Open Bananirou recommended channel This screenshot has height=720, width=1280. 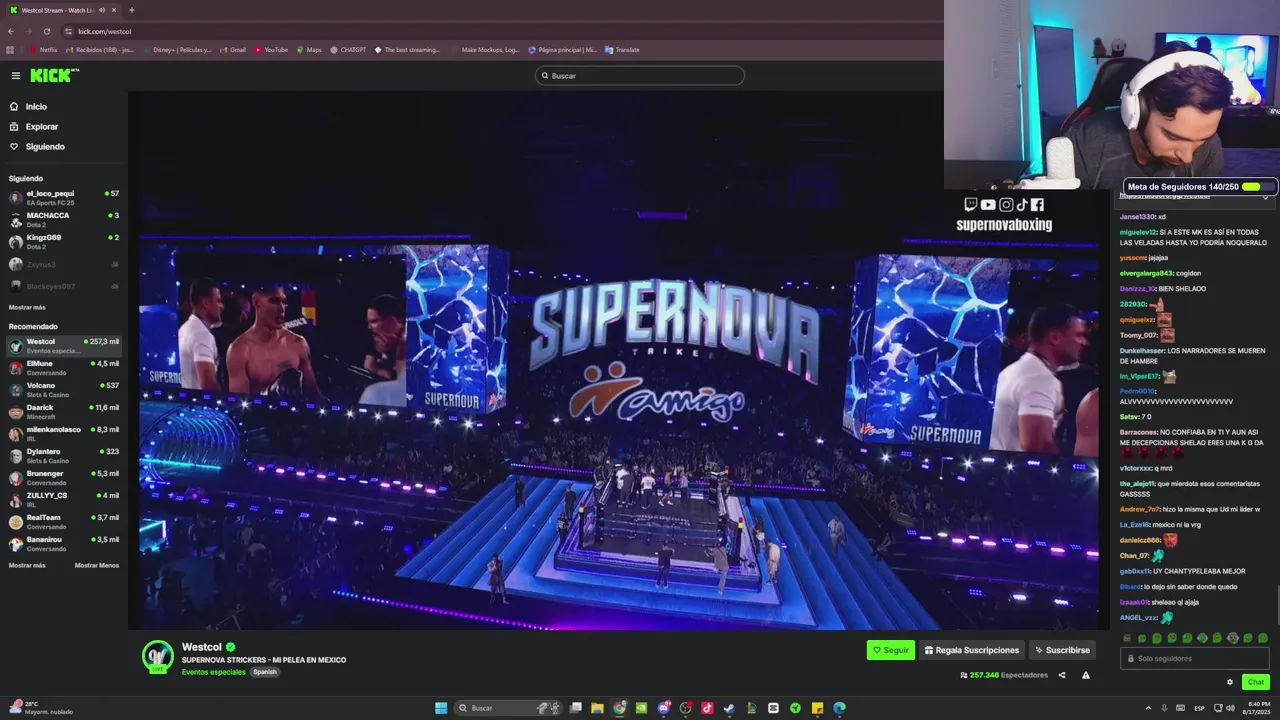pos(64,543)
